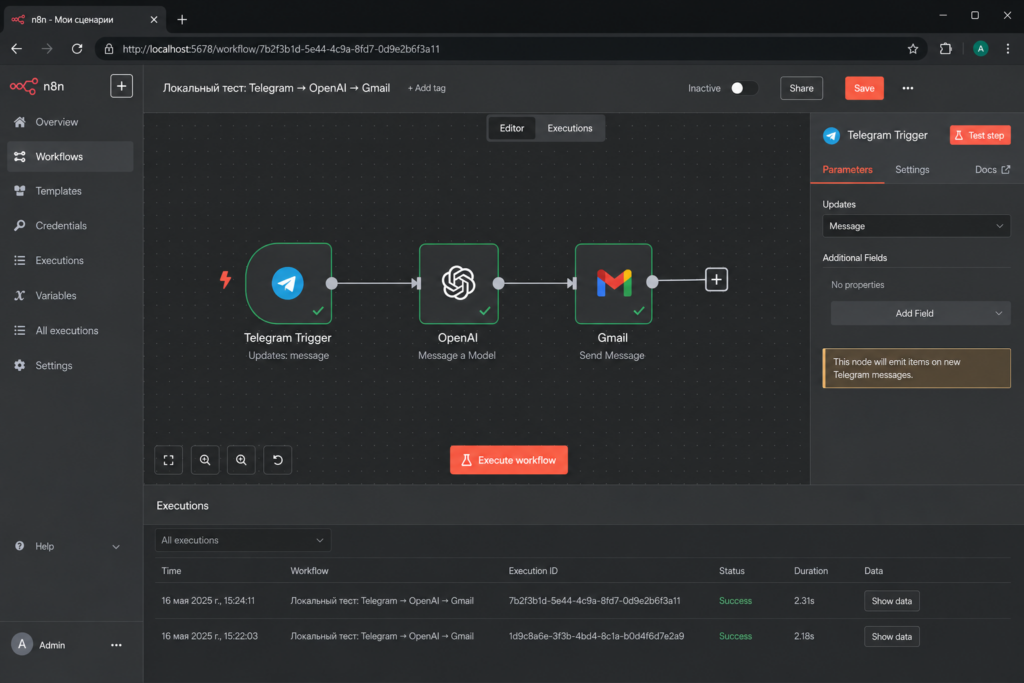The image size is (1024, 683).
Task: Open the Parameters tab
Action: [847, 170]
